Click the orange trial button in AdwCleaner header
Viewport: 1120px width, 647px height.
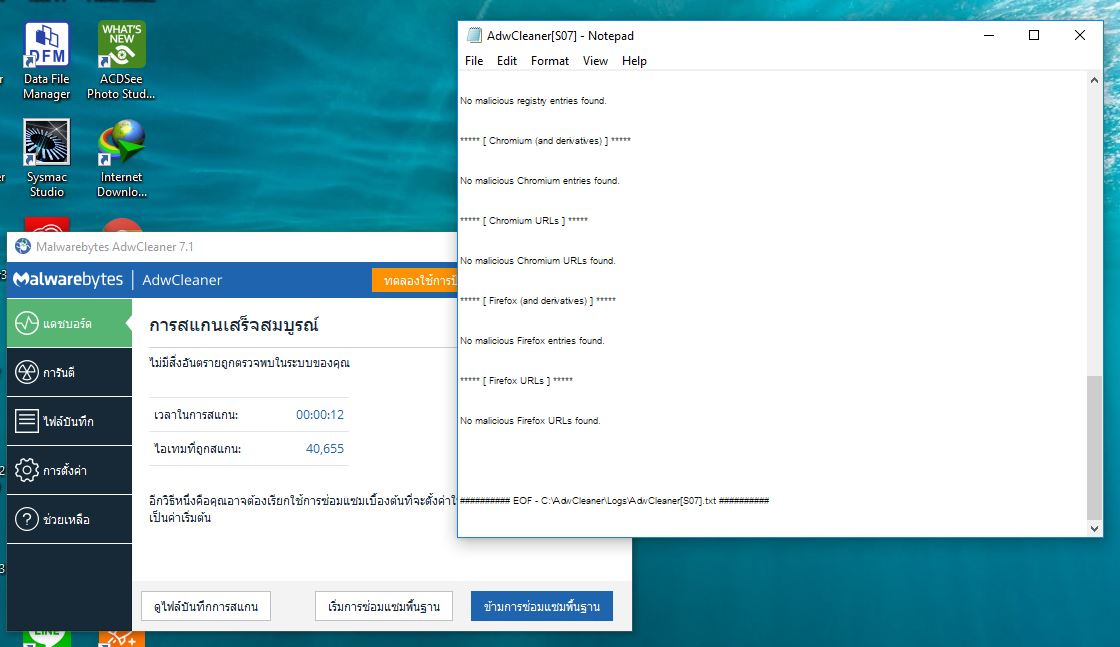tap(415, 281)
